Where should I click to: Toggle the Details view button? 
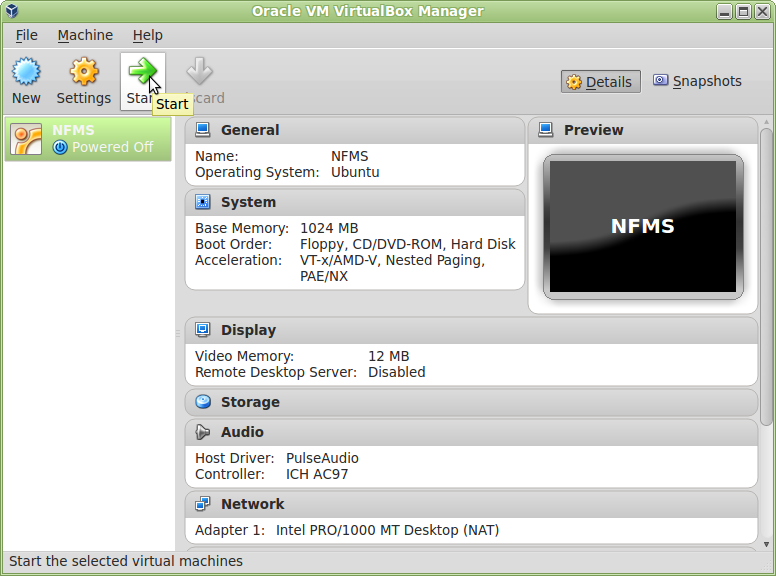tap(600, 82)
